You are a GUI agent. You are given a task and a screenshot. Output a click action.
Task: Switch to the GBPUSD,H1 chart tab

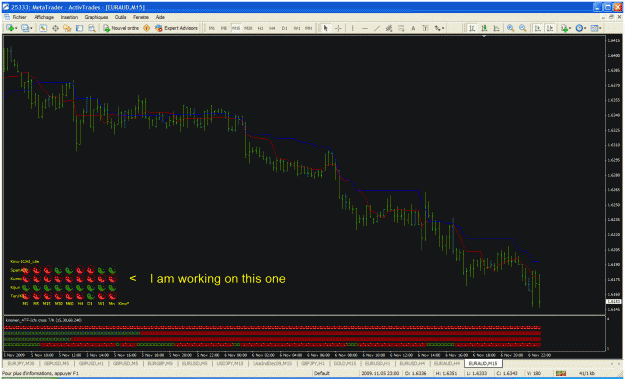(91, 363)
